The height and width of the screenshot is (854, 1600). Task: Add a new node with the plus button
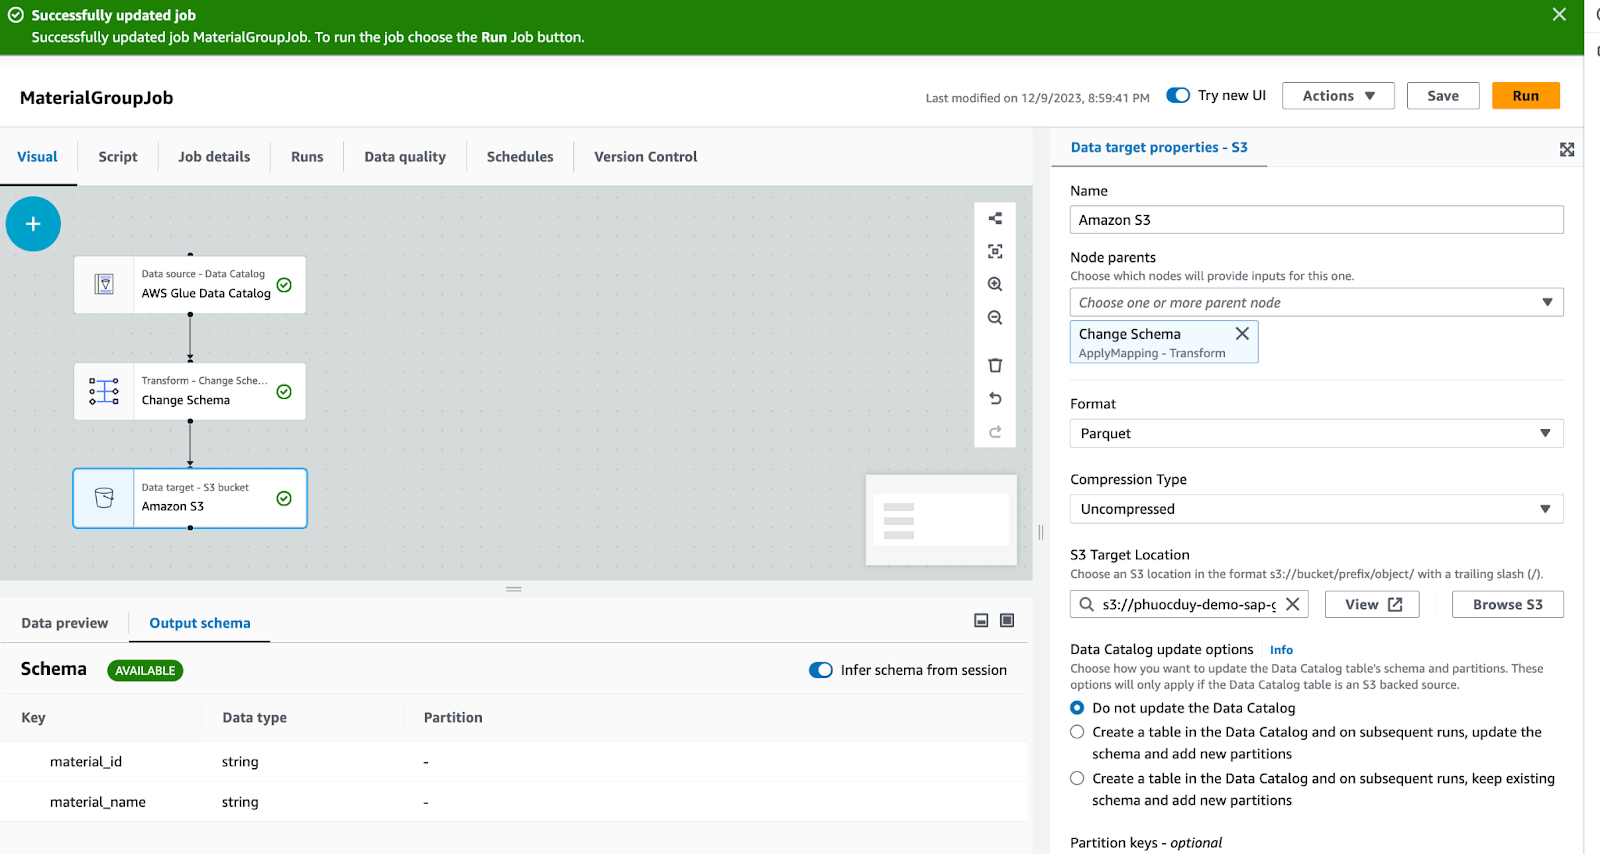[x=33, y=224]
